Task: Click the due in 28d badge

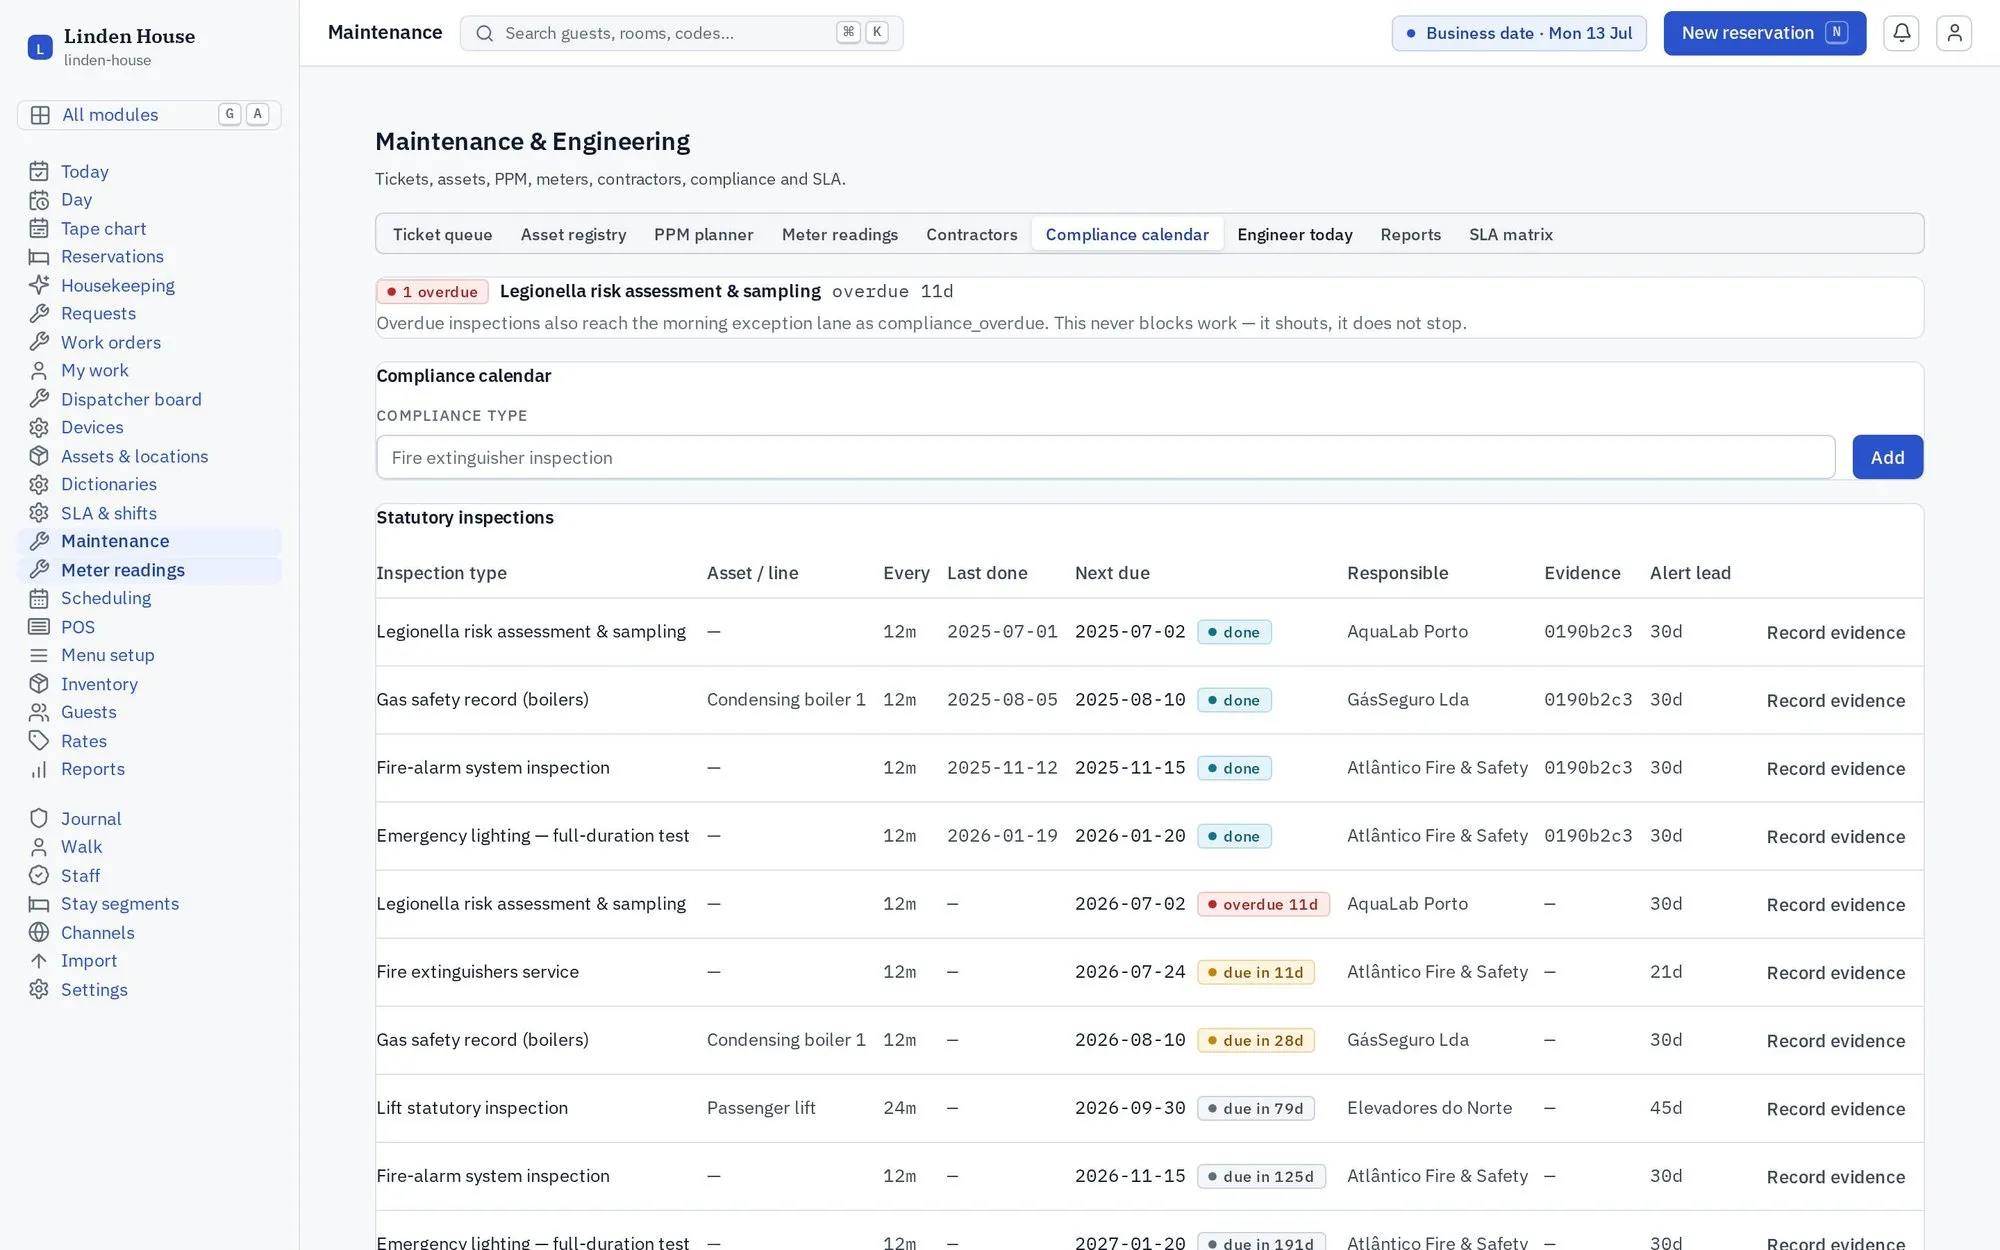Action: click(1255, 1040)
